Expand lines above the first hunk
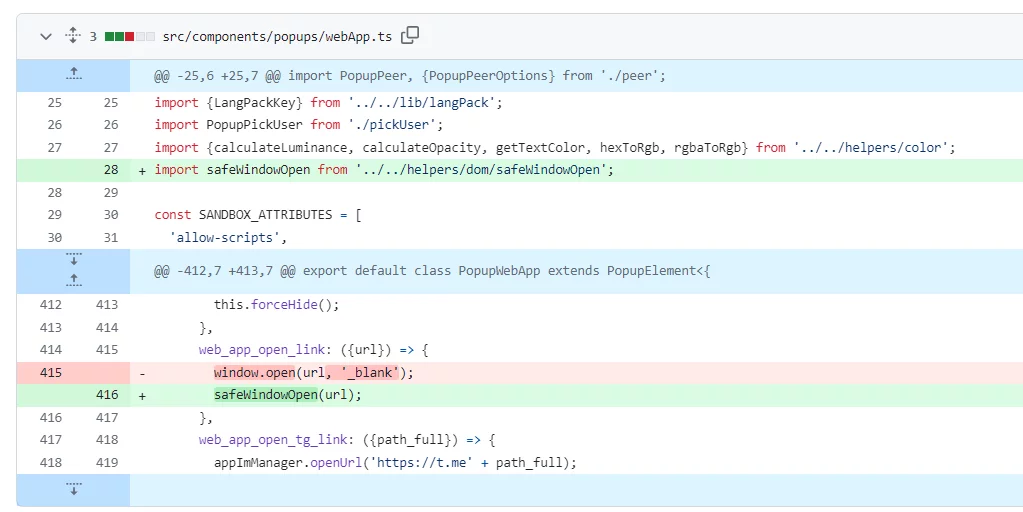The width and height of the screenshot is (1023, 512). point(73,74)
